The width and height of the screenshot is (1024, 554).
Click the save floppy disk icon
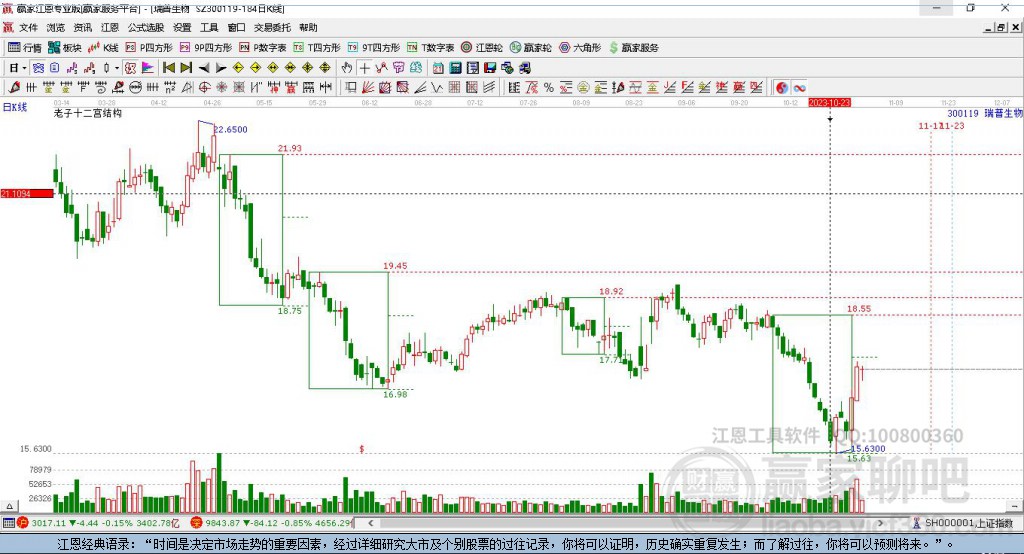tap(490, 68)
